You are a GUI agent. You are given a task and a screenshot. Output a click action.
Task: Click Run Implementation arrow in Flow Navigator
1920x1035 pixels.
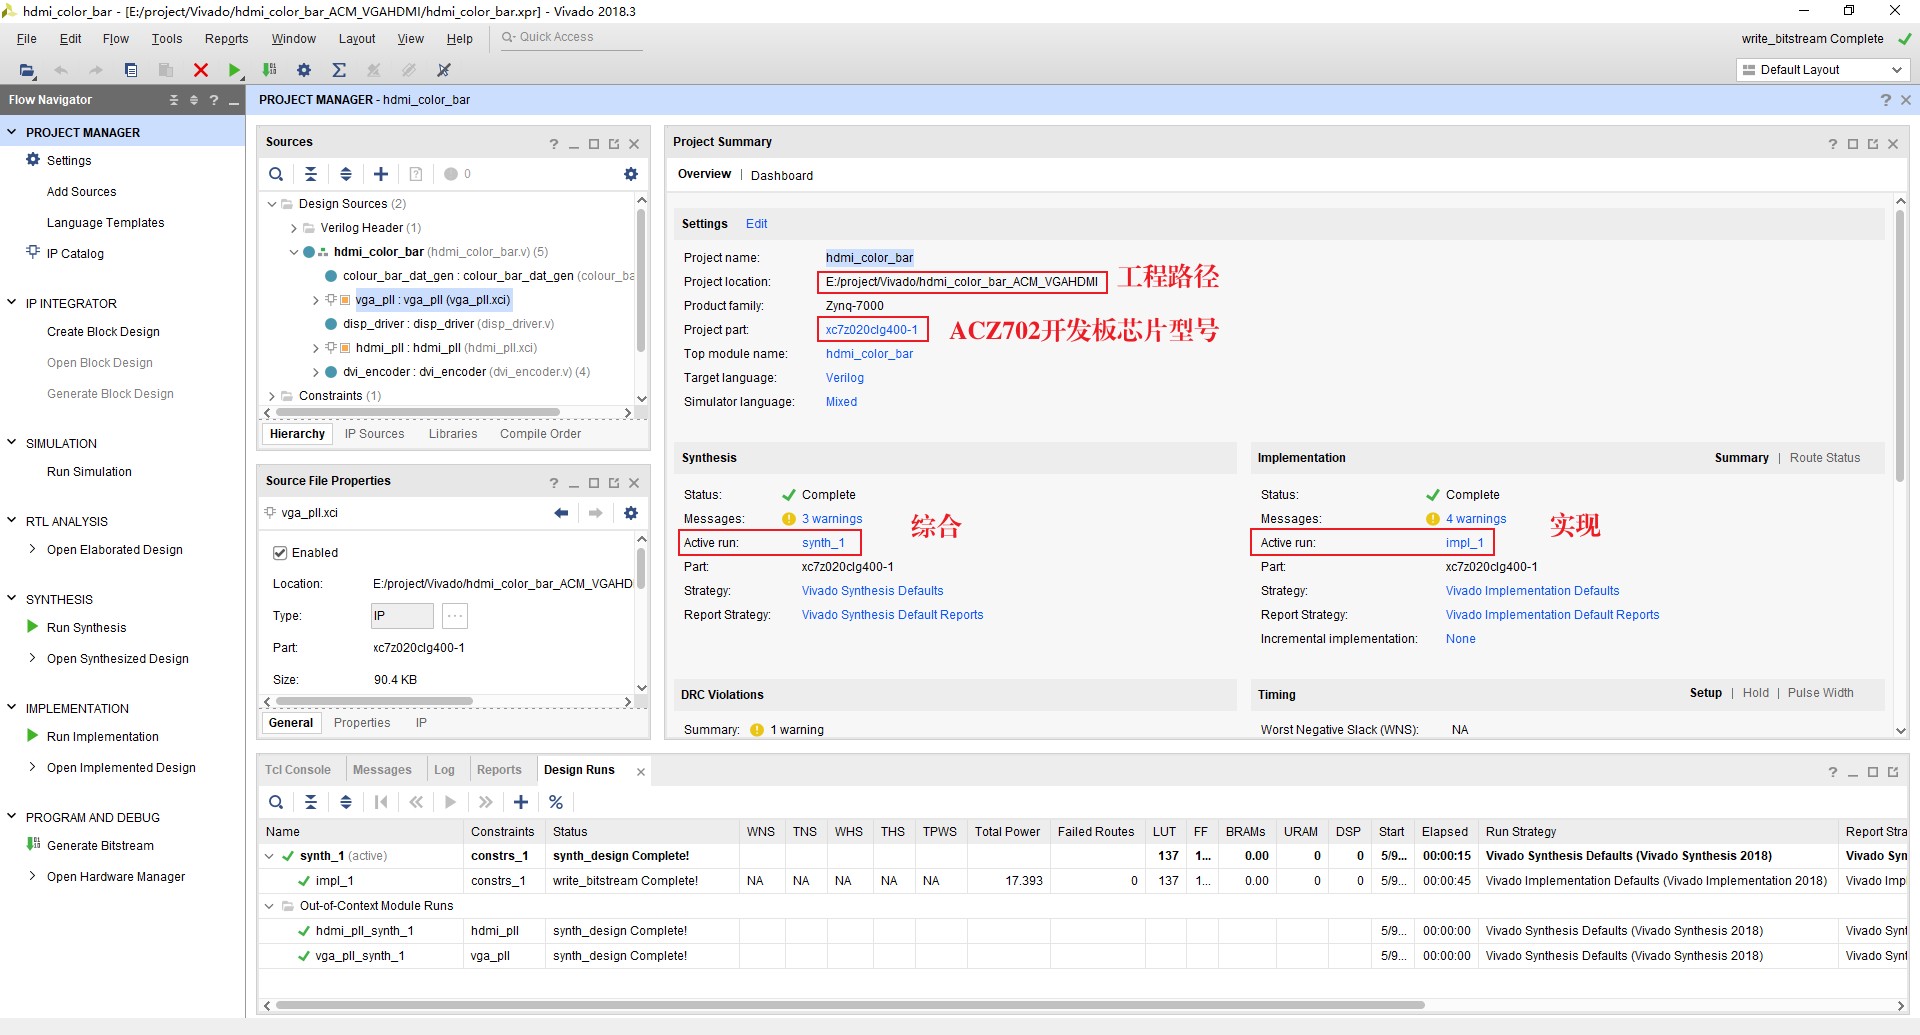pyautogui.click(x=33, y=736)
